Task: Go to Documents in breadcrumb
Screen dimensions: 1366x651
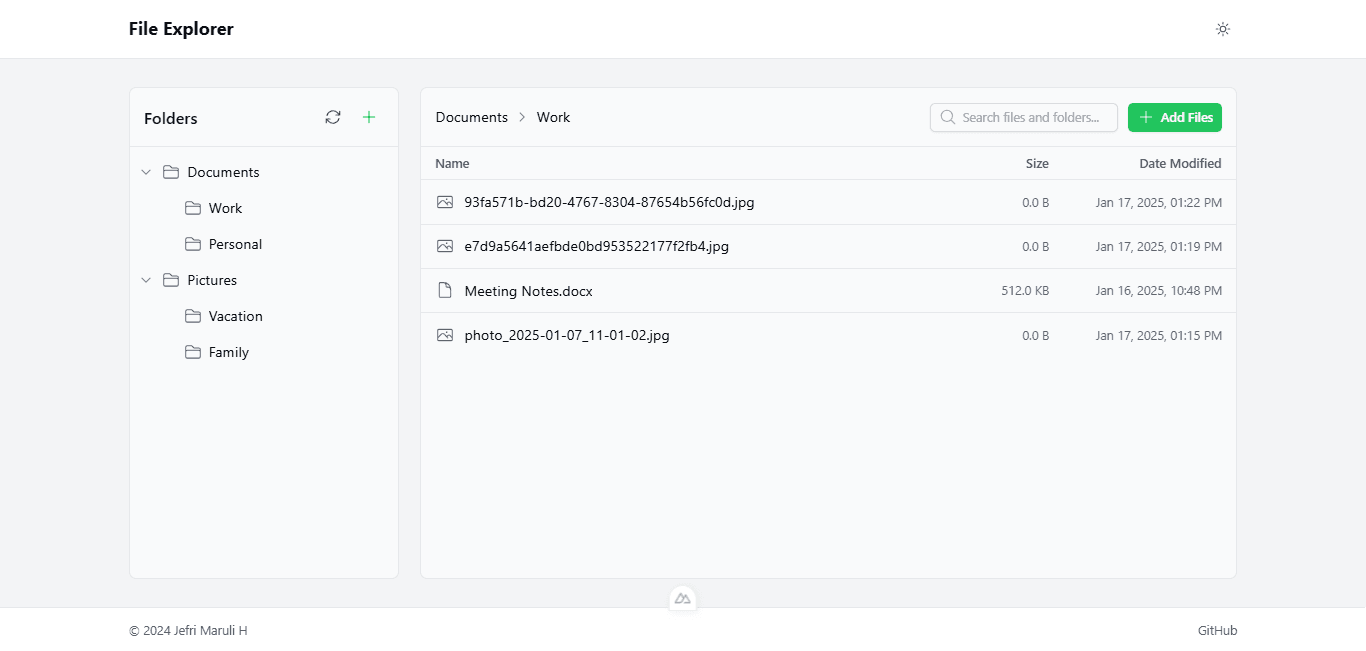Action: (472, 117)
